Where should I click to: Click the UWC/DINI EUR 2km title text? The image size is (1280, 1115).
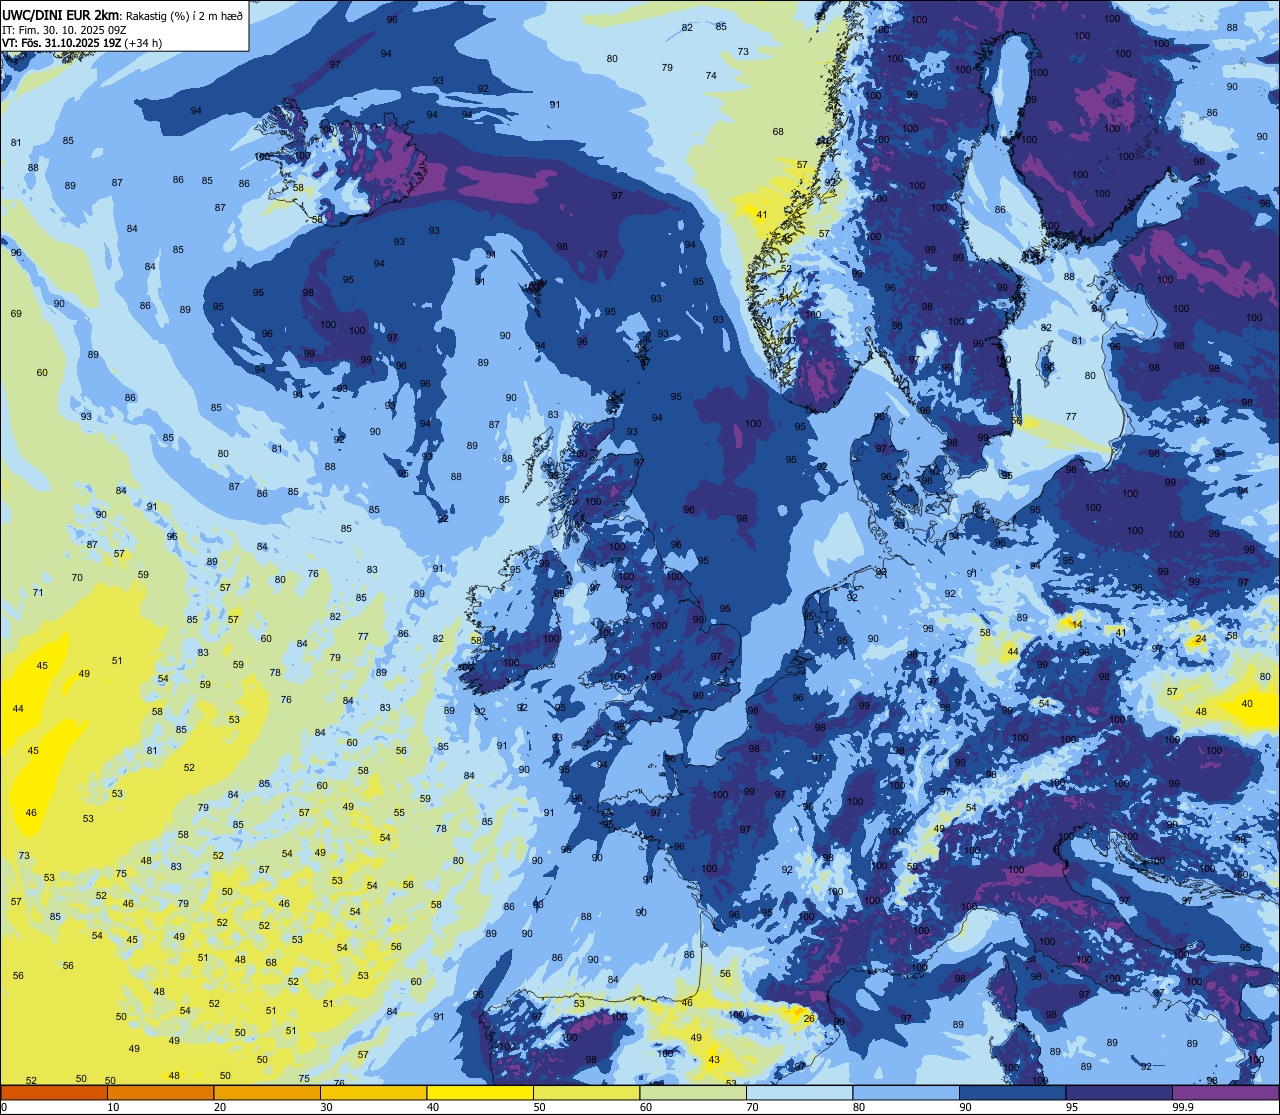coord(60,15)
